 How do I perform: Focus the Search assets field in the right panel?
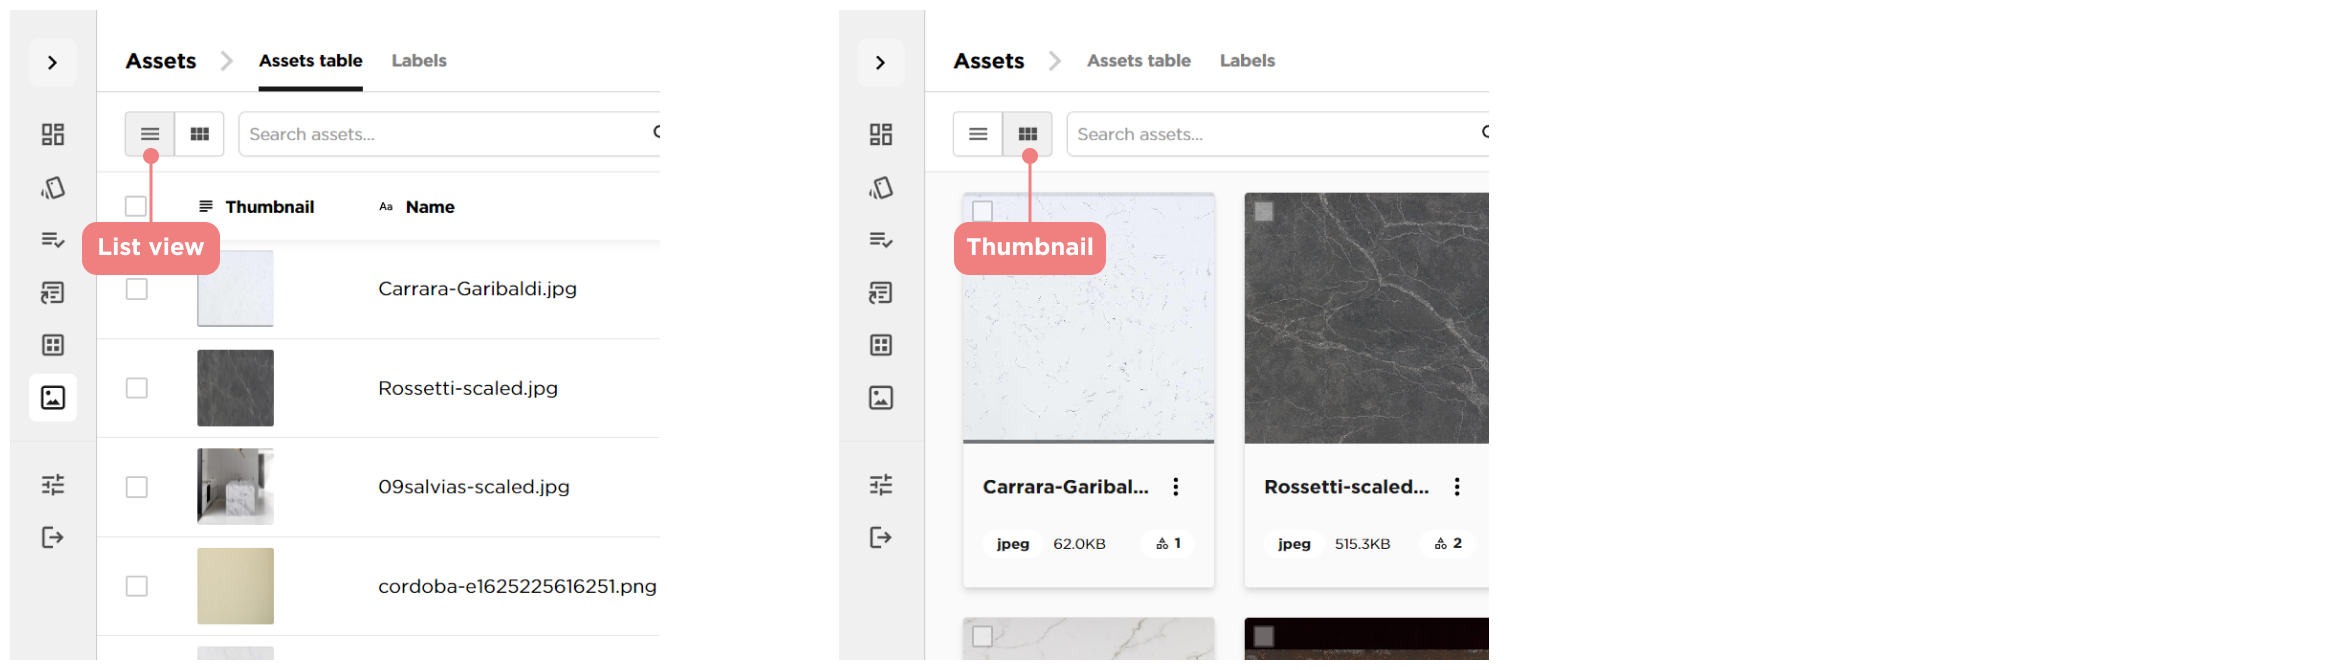[1277, 134]
